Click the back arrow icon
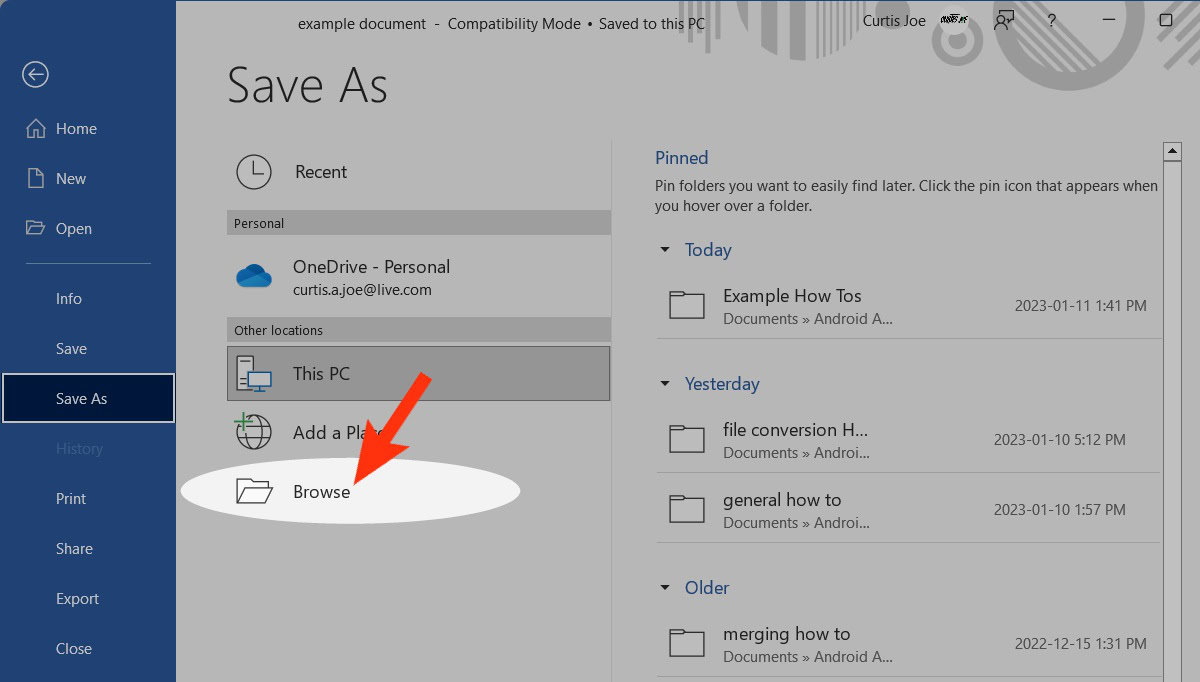The height and width of the screenshot is (682, 1200). click(x=36, y=74)
